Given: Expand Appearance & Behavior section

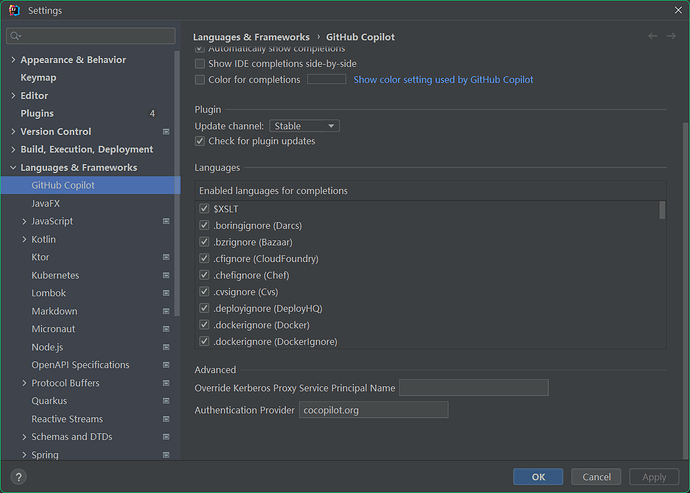Looking at the screenshot, I should [13, 59].
